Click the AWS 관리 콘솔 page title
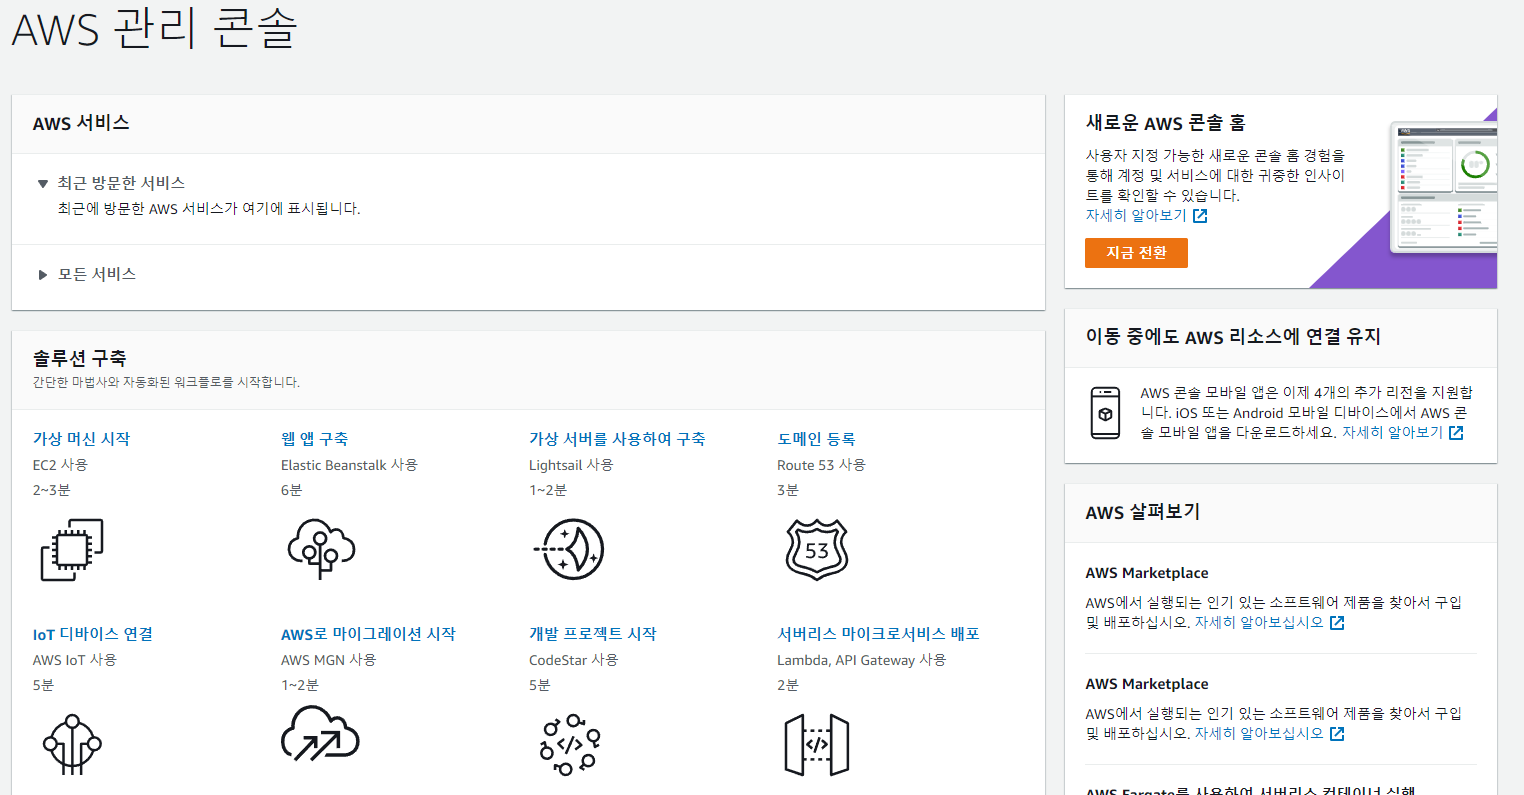The height and width of the screenshot is (795, 1524). tap(154, 28)
